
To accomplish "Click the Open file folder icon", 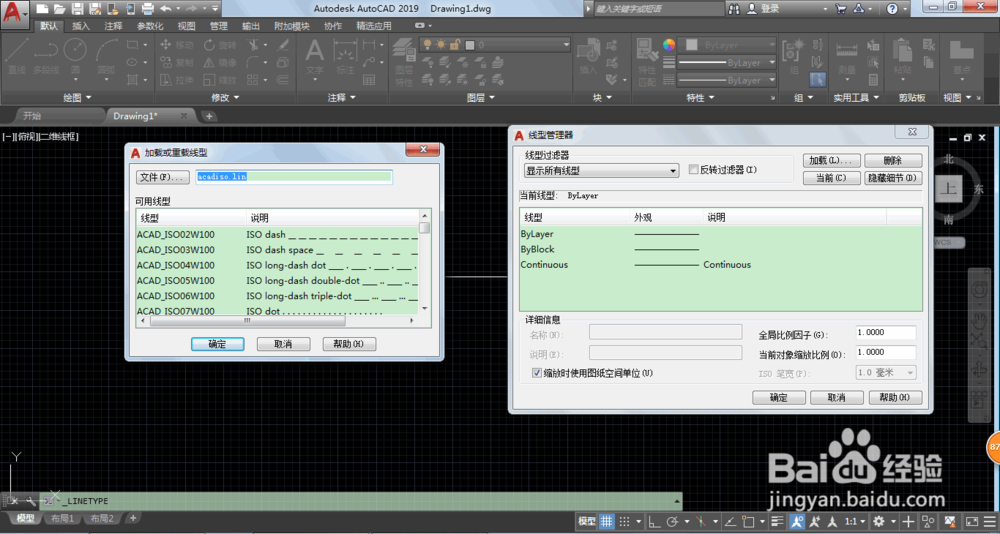I will click(x=59, y=9).
